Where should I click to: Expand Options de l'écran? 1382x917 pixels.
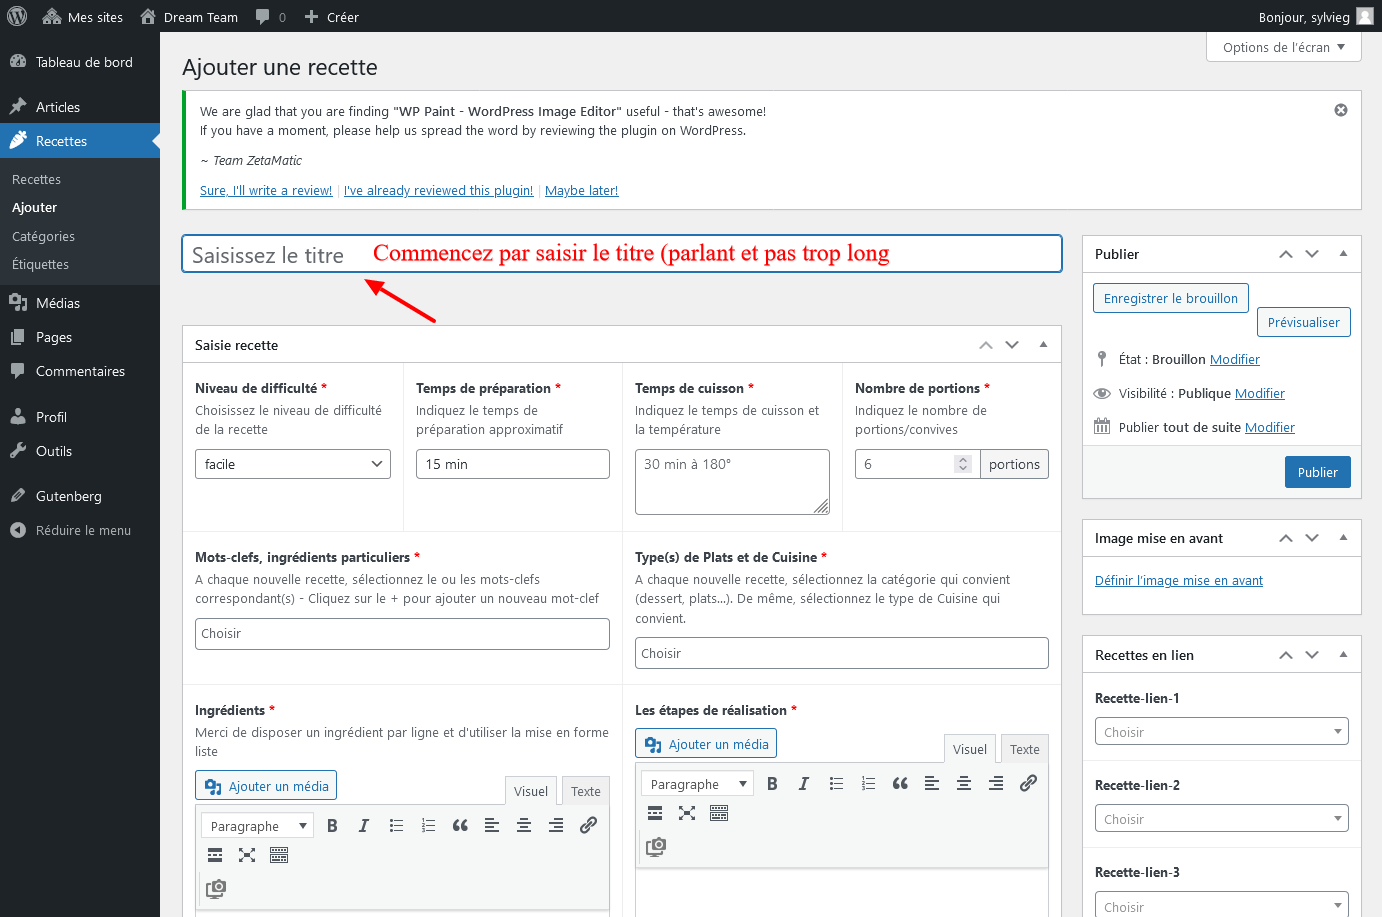pos(1284,47)
